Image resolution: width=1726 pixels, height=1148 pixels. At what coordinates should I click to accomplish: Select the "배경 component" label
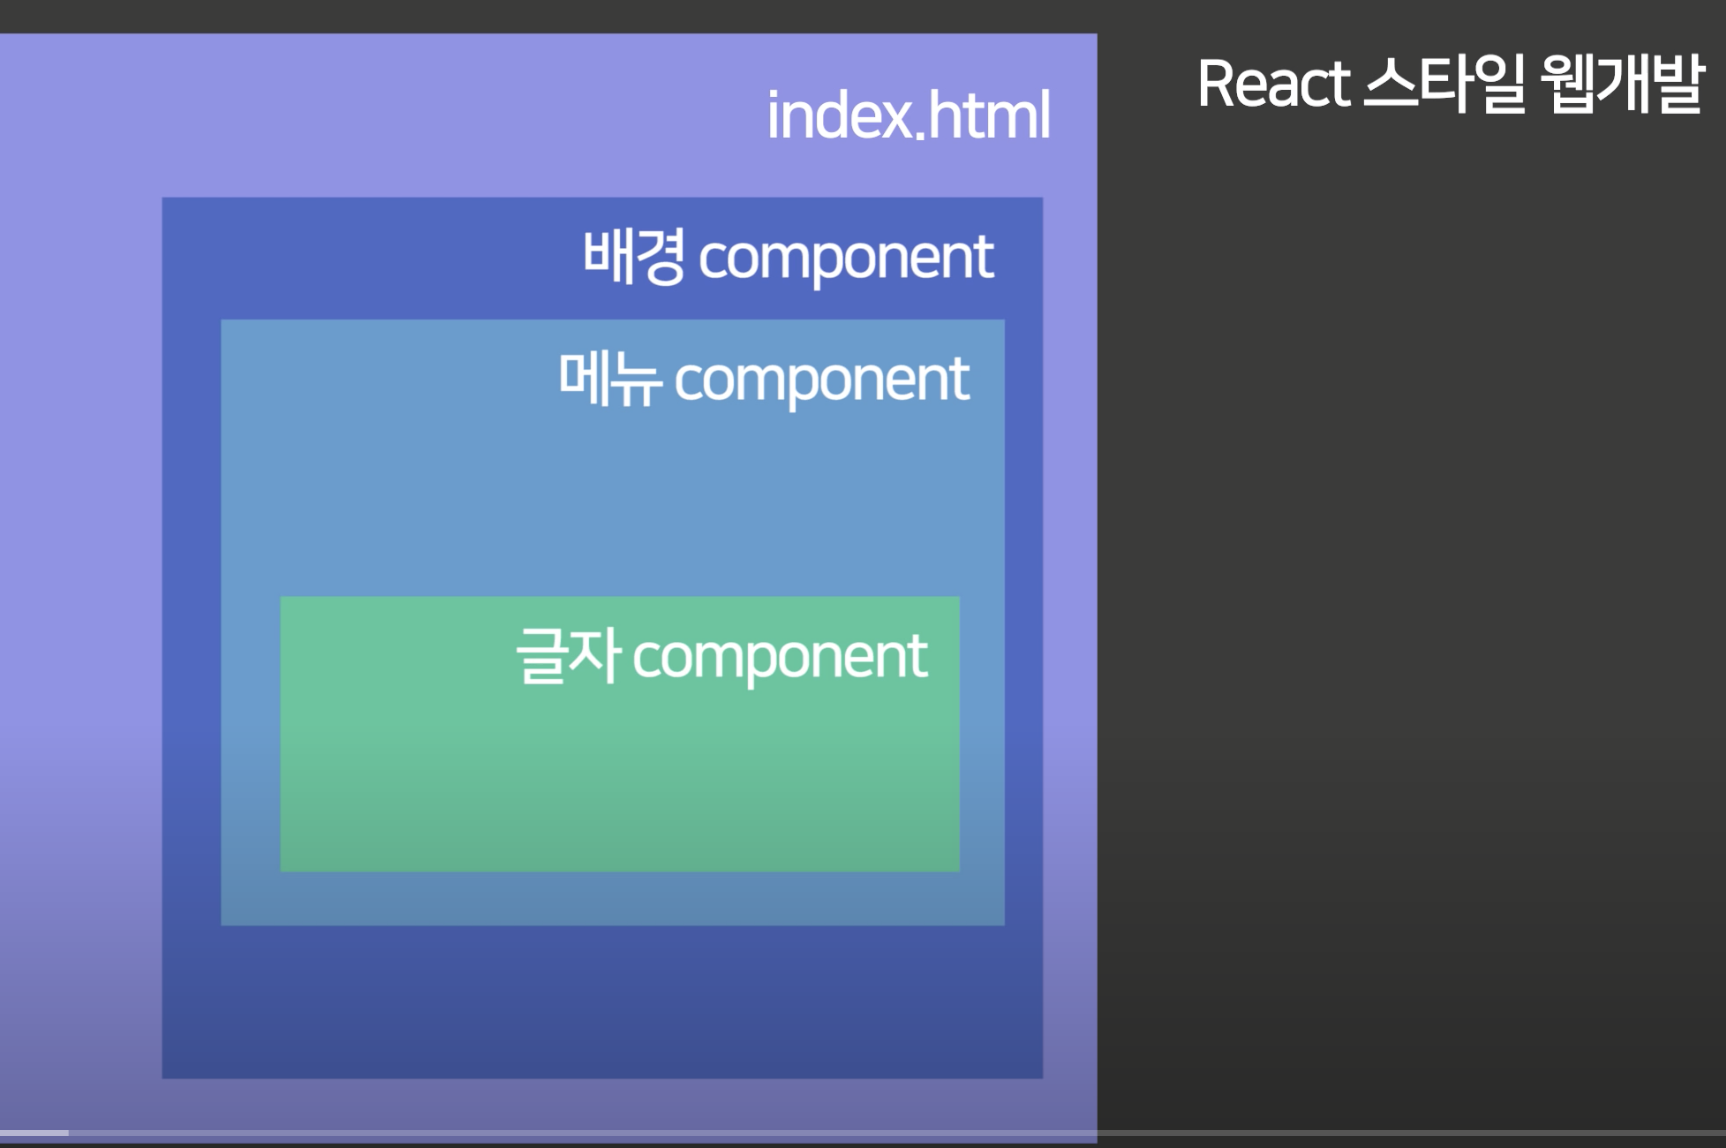pyautogui.click(x=788, y=257)
